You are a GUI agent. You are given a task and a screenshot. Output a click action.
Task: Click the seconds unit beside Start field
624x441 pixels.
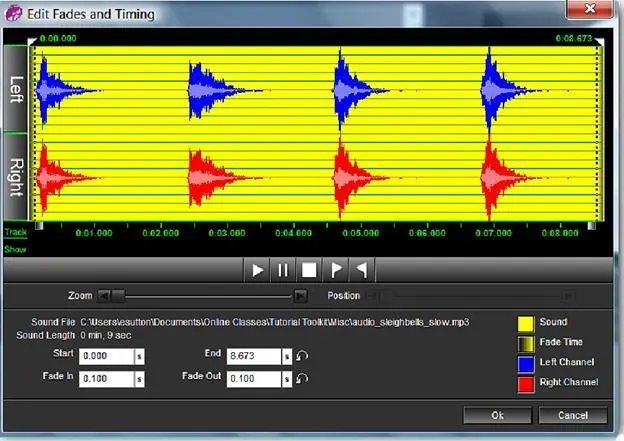(139, 356)
